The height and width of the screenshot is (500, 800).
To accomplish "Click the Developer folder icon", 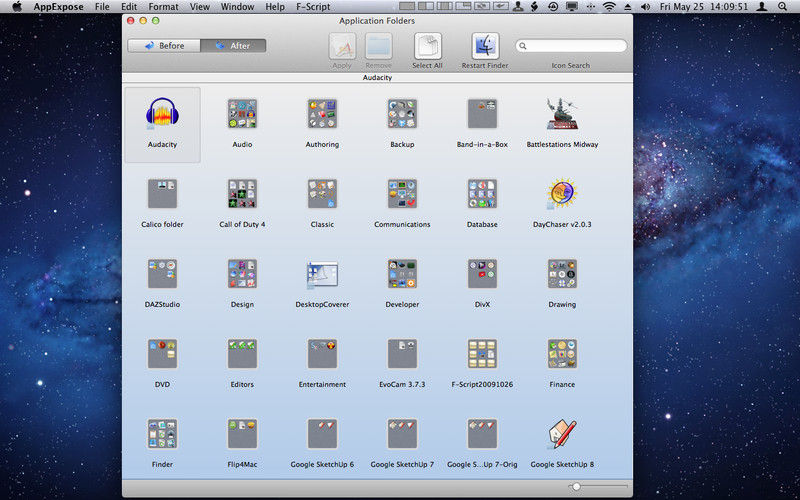I will point(402,273).
